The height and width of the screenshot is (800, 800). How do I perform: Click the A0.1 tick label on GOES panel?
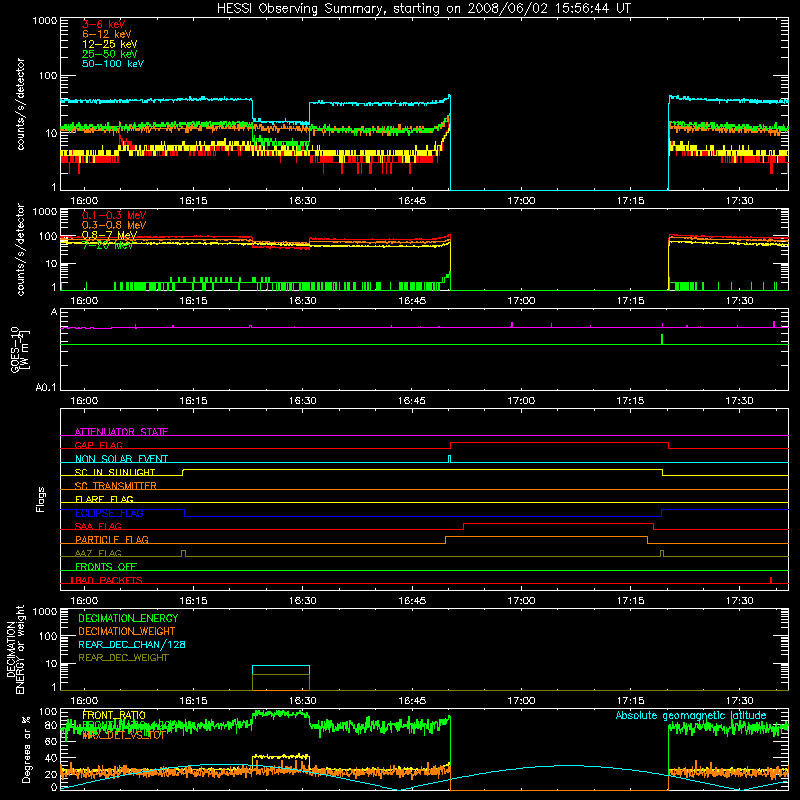click(x=46, y=387)
